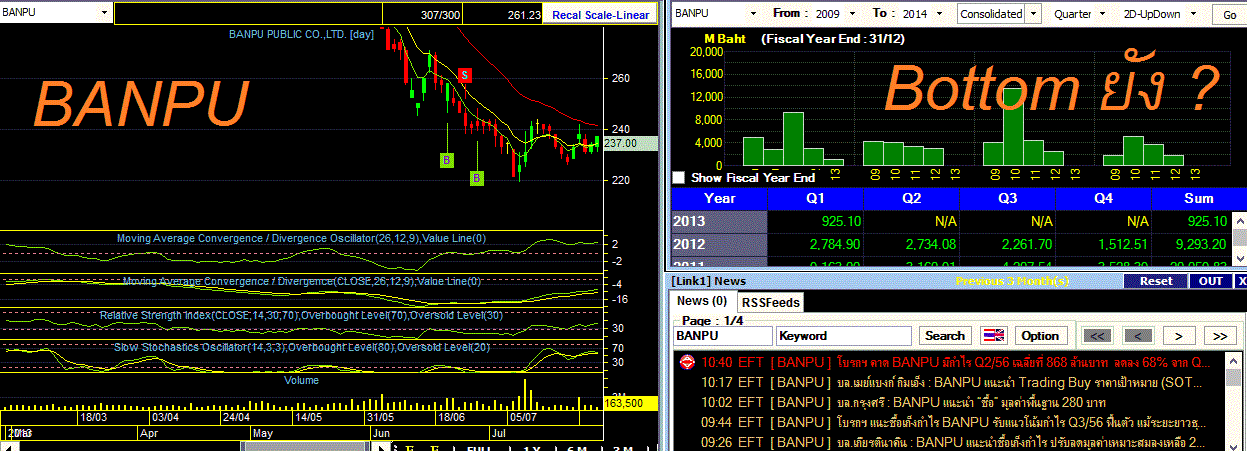Click the red S sell signal marker on chart
The height and width of the screenshot is (451, 1247).
tap(466, 75)
